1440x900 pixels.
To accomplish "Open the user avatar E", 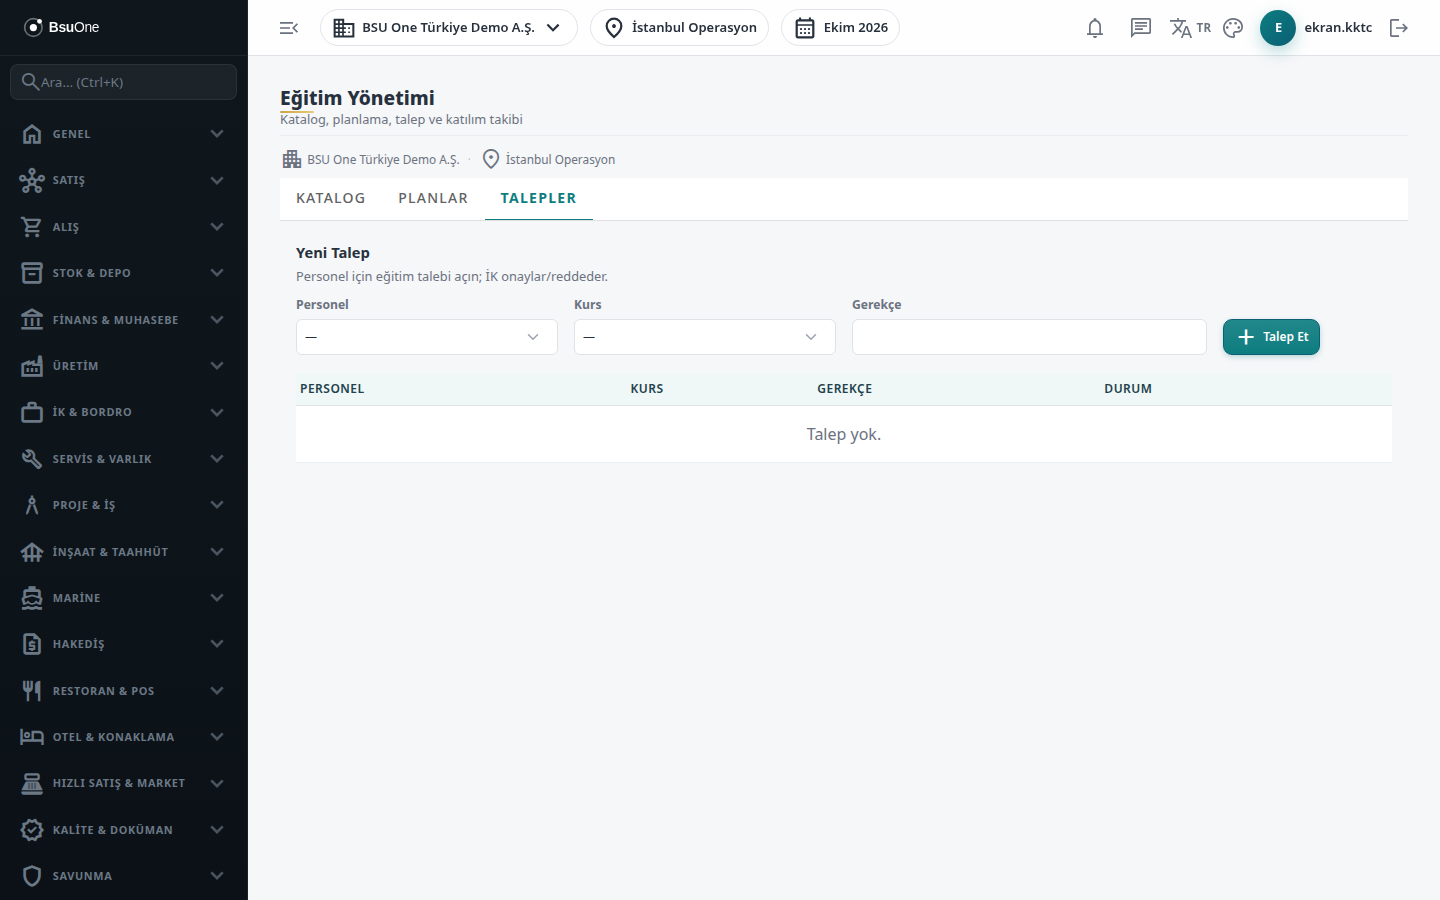I will coord(1278,28).
